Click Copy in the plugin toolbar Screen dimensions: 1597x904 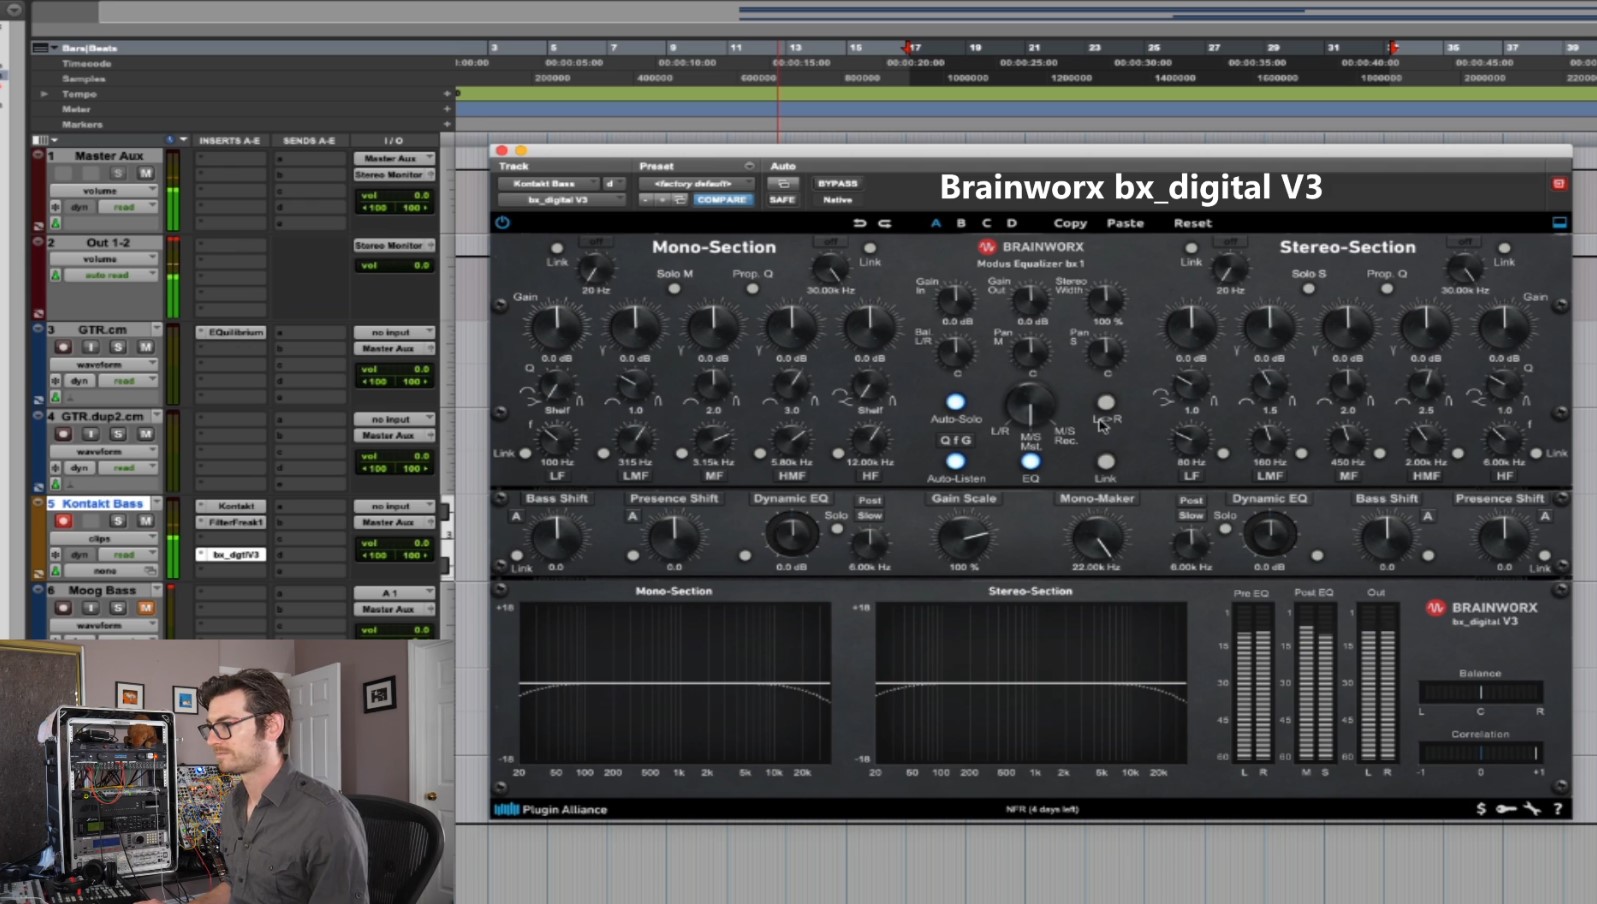pyautogui.click(x=1069, y=223)
